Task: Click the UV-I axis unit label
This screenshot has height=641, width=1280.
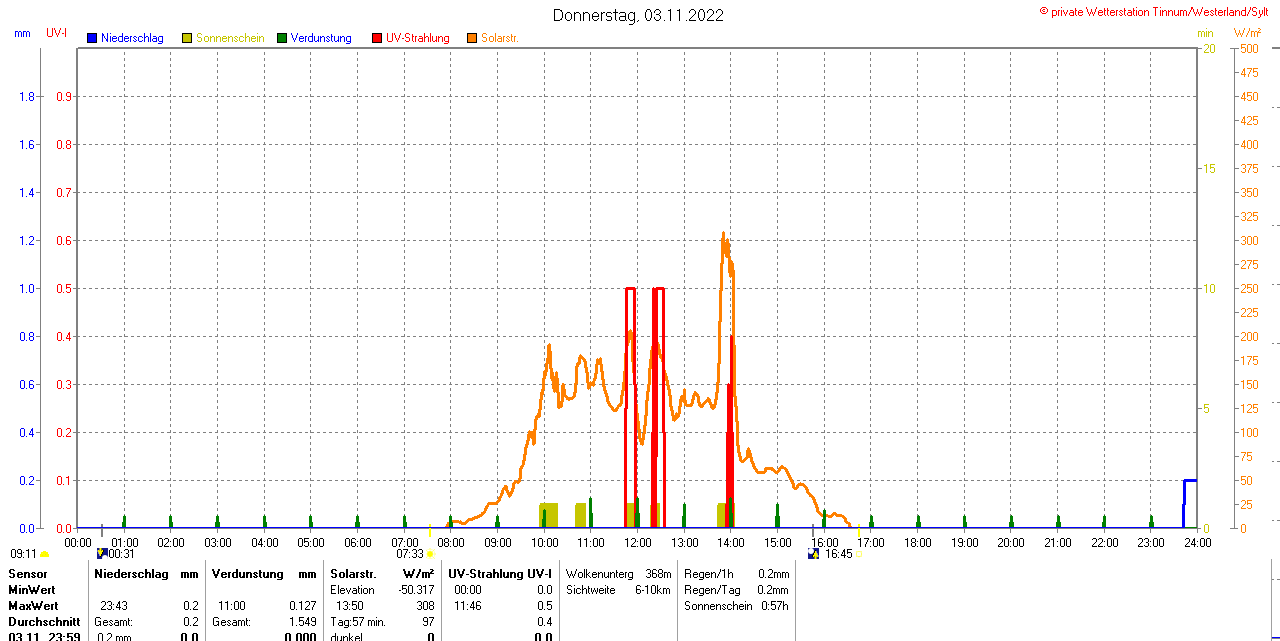Action: 57,33
